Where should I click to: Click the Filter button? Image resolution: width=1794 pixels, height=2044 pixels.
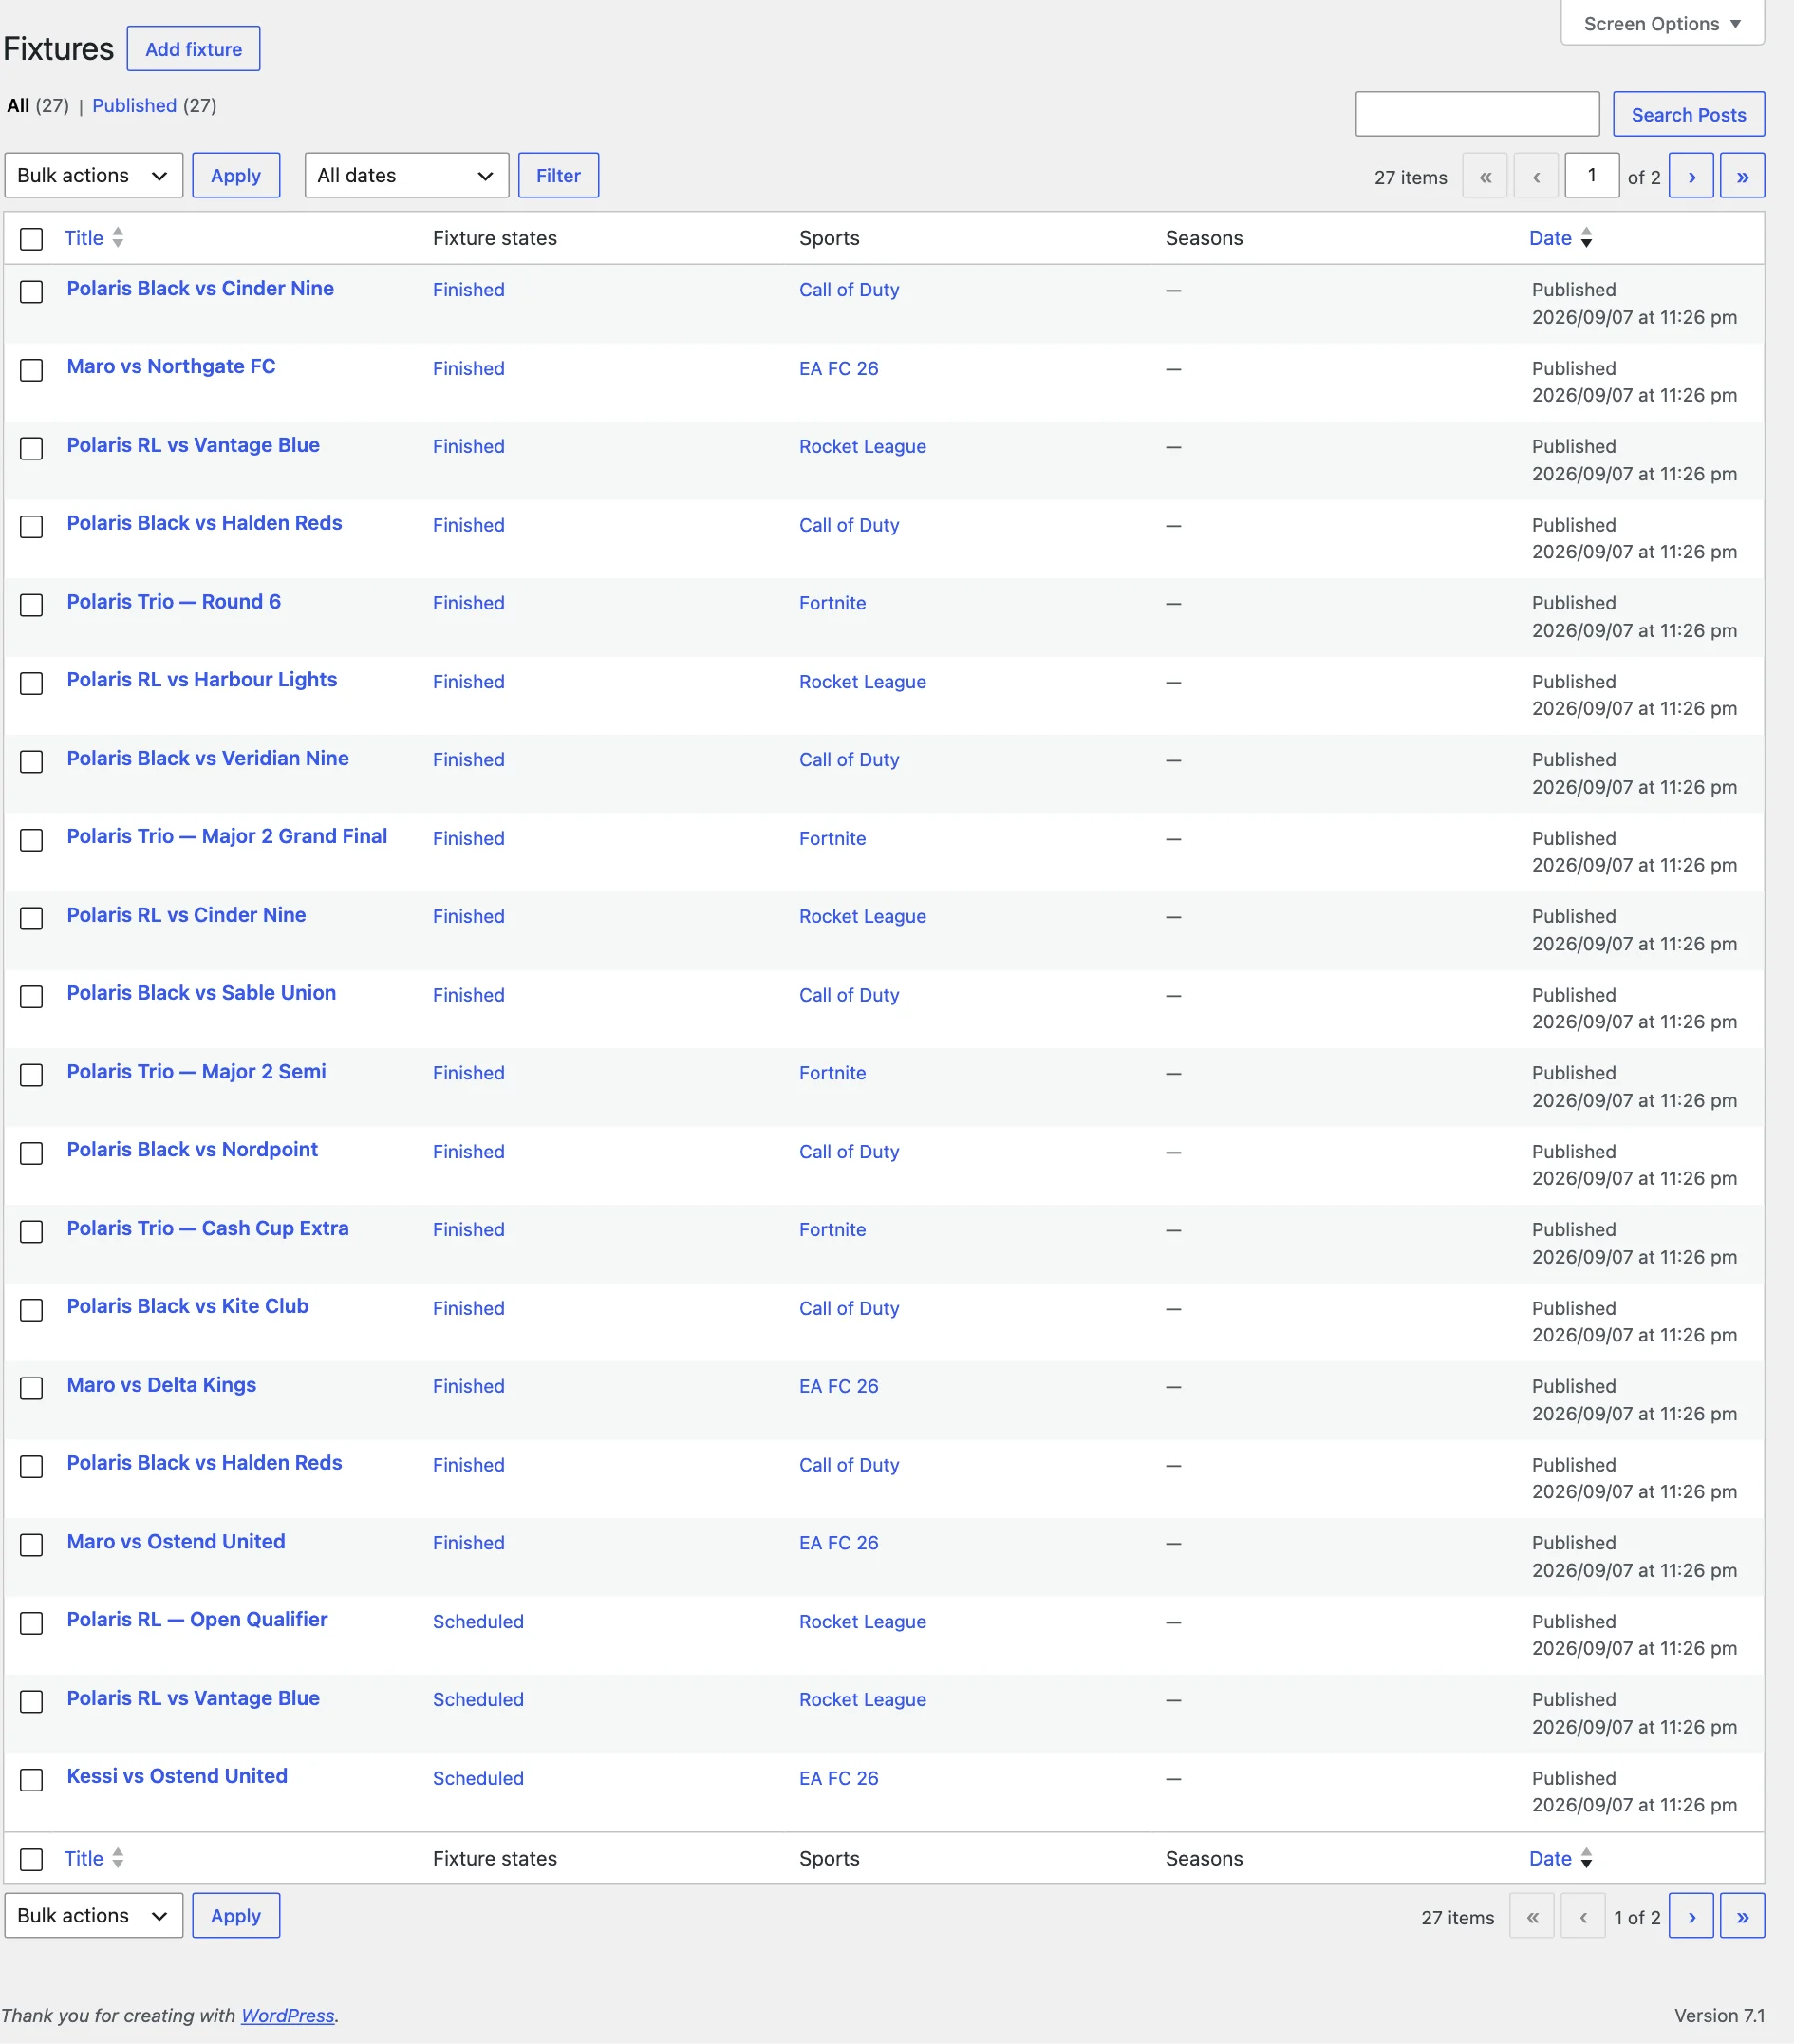coord(558,176)
